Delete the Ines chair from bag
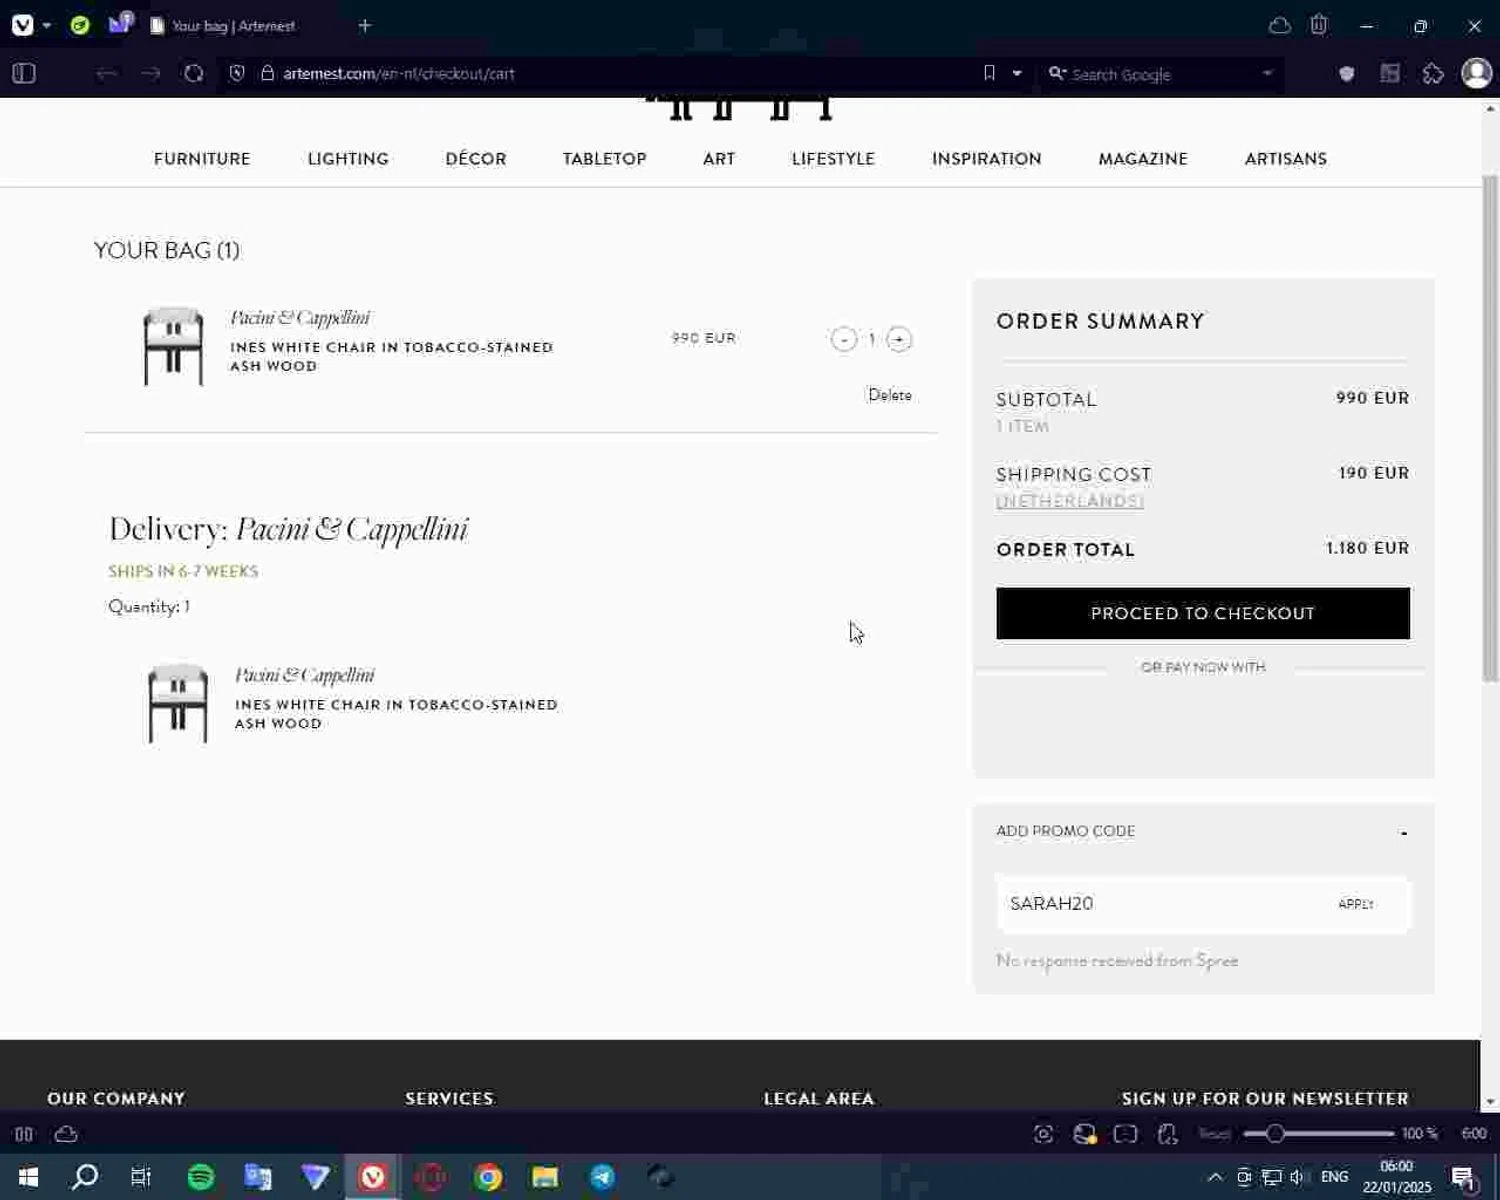Viewport: 1500px width, 1200px height. tap(890, 395)
